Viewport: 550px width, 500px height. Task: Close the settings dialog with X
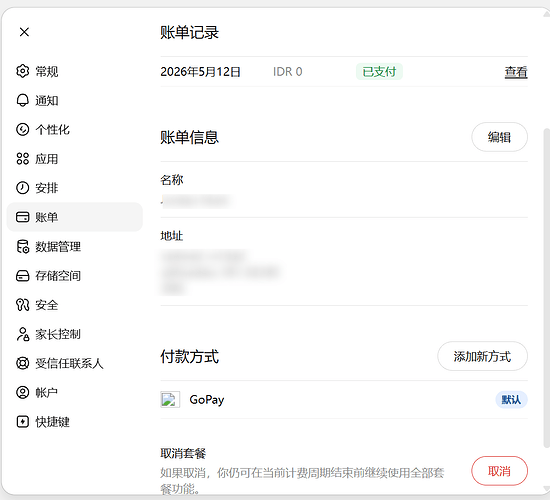24,32
